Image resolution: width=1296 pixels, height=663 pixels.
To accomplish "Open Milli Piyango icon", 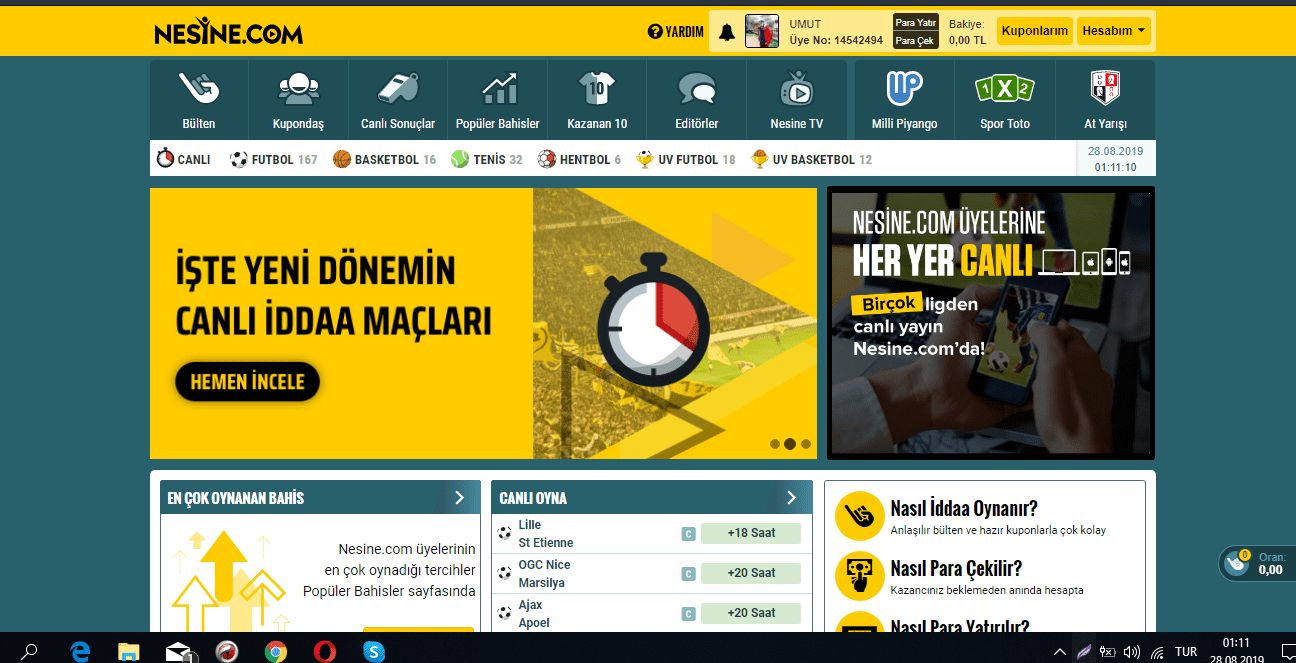I will pos(904,88).
